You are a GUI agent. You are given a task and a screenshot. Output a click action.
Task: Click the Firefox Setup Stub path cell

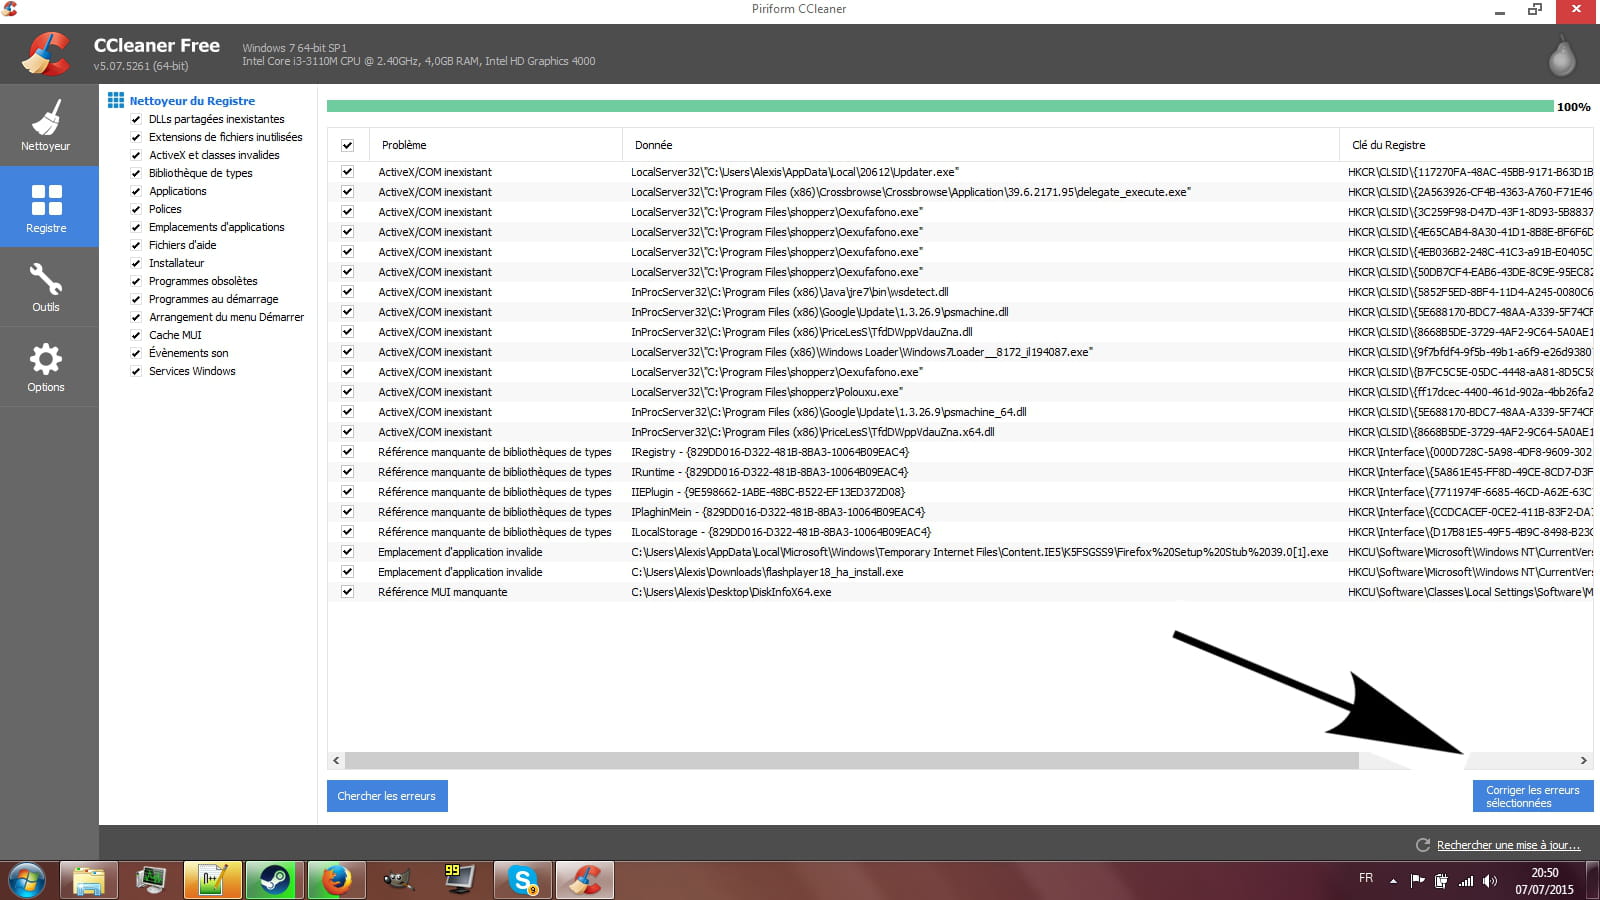[x=980, y=552]
